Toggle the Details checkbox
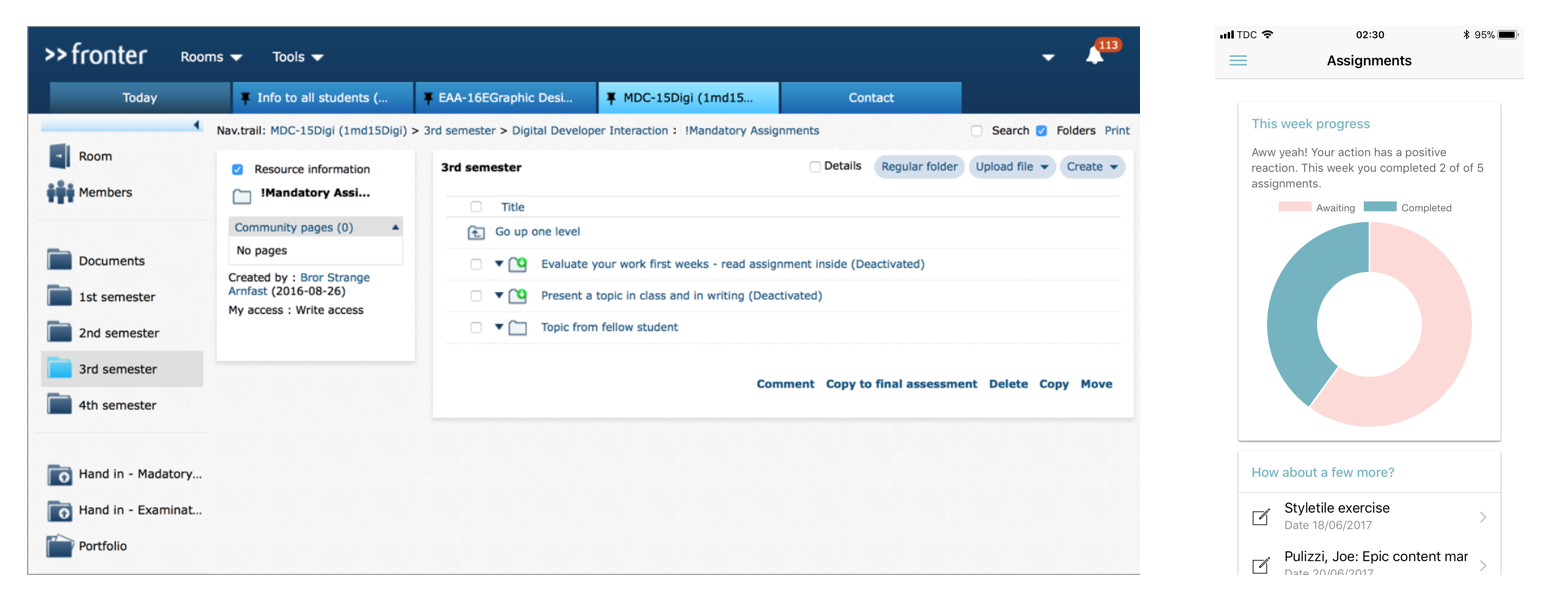The height and width of the screenshot is (600, 1550). (815, 167)
